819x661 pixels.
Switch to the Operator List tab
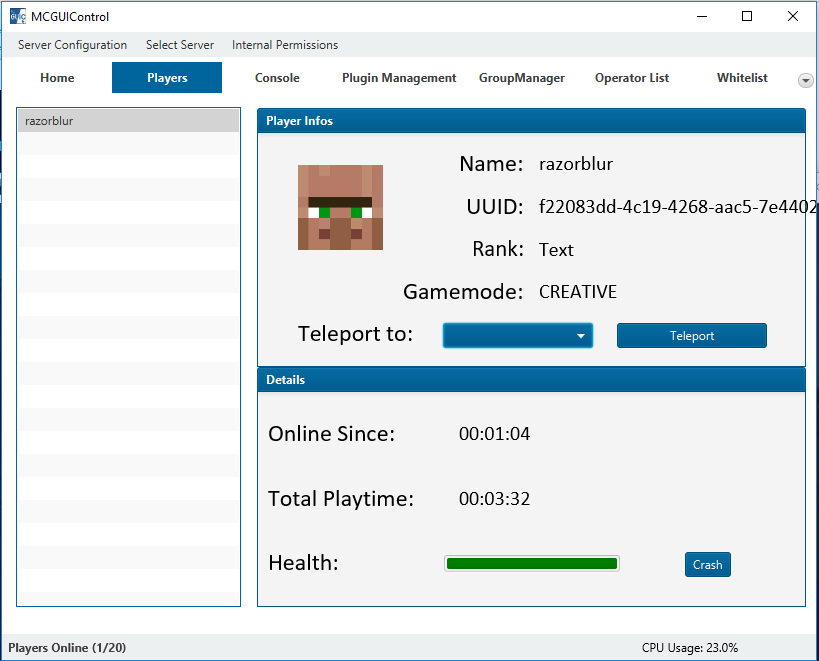click(x=631, y=78)
